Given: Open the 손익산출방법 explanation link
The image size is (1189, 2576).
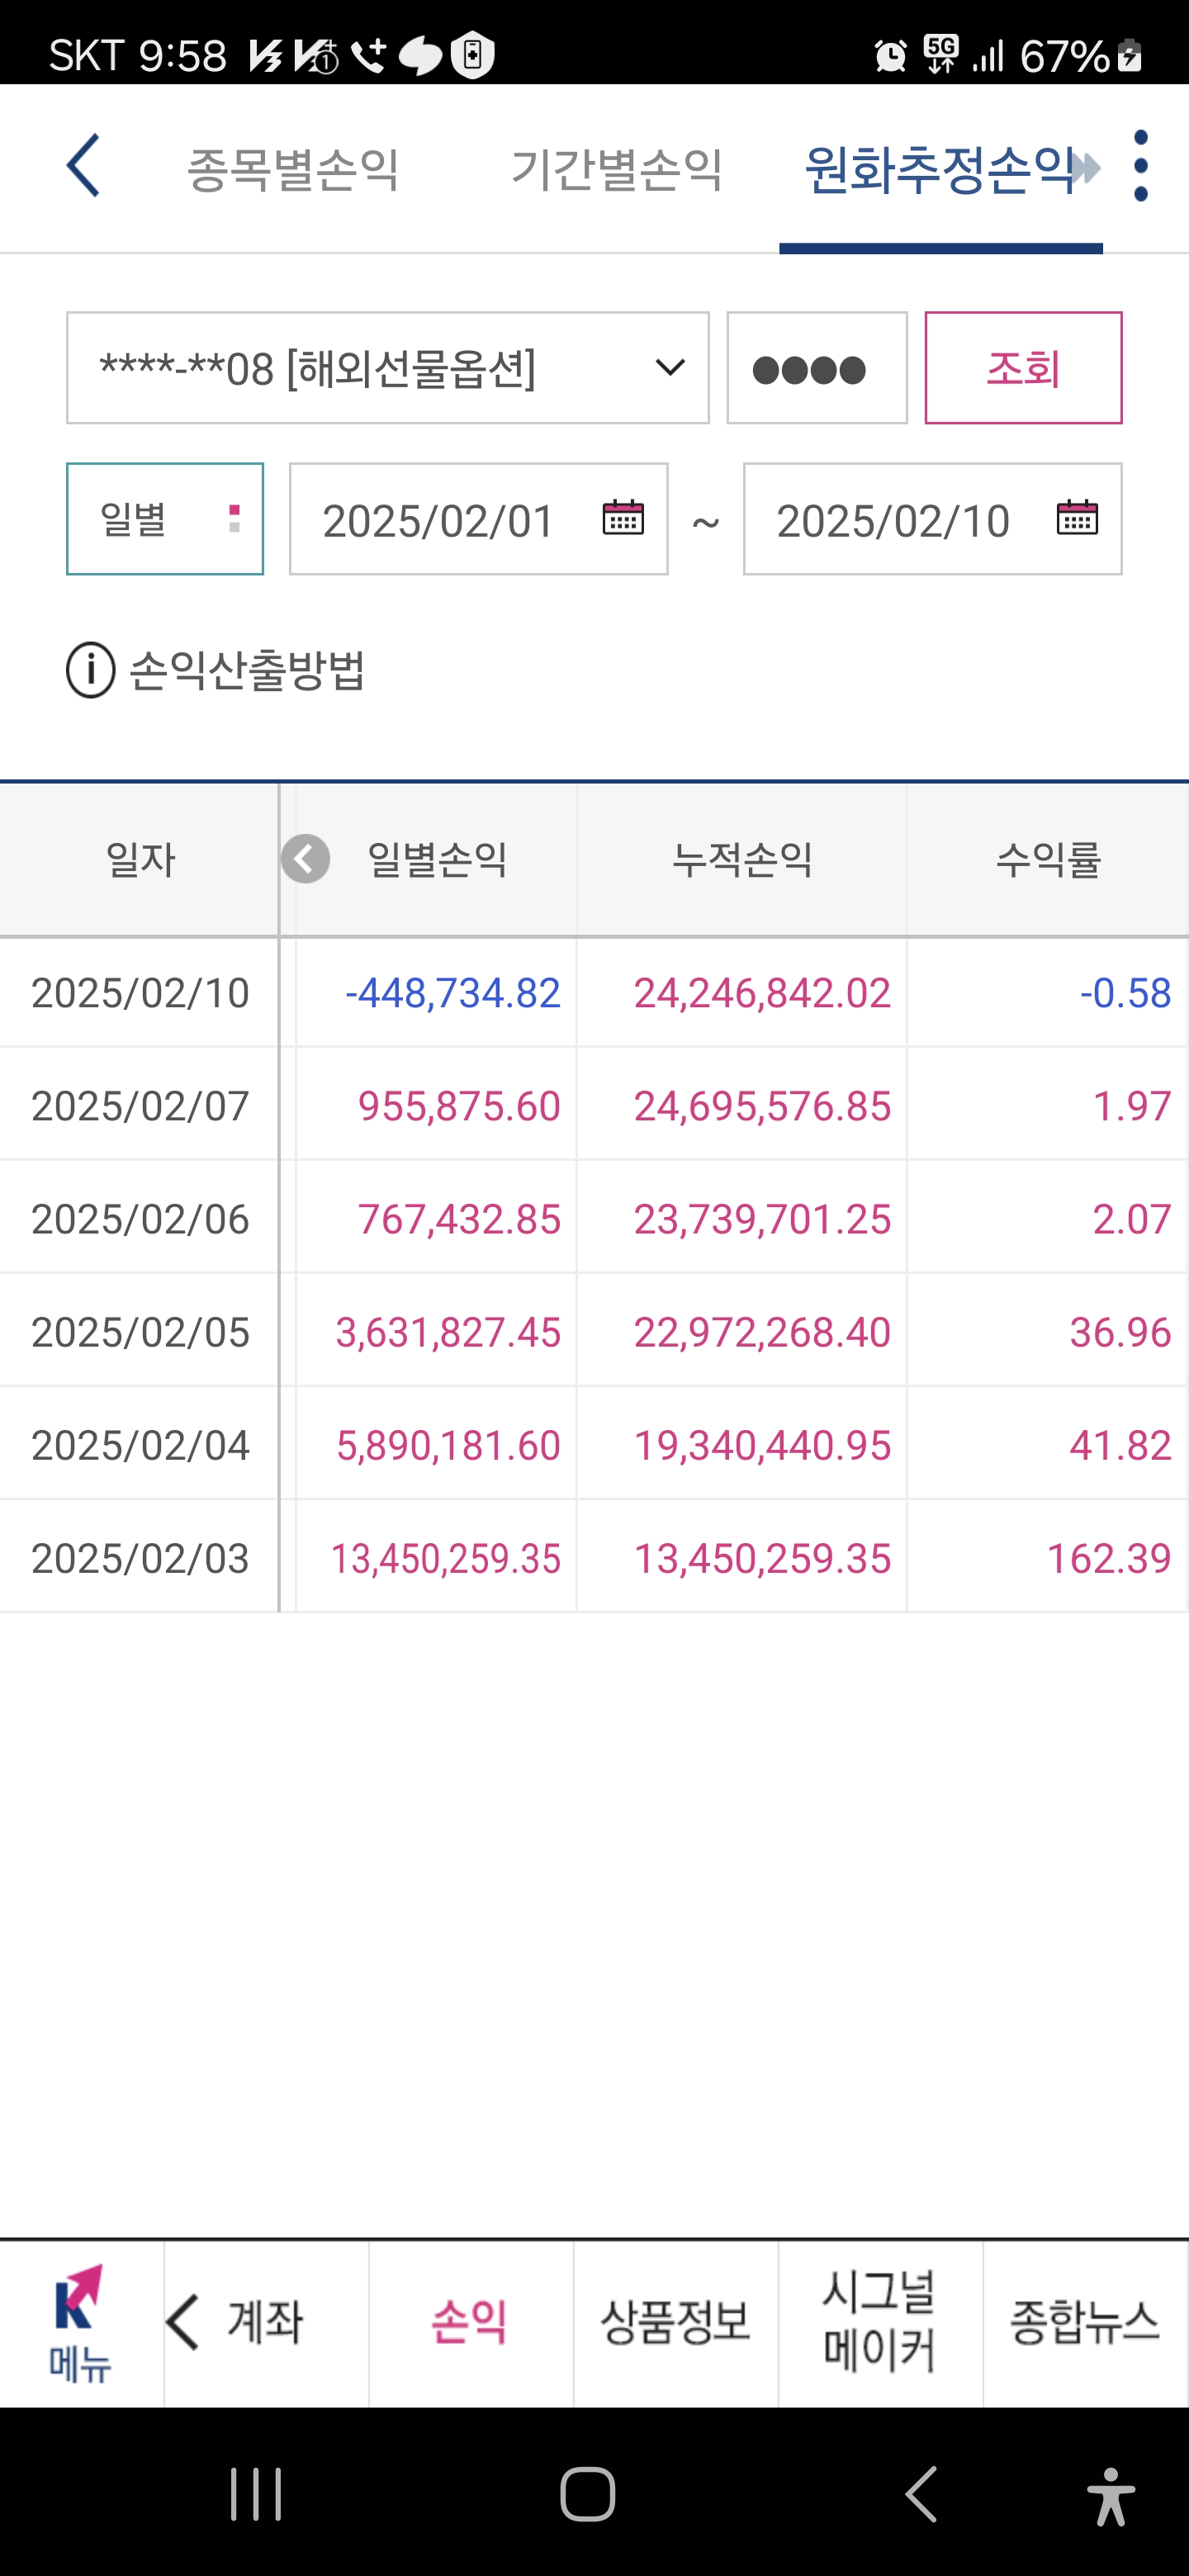Looking at the screenshot, I should (x=247, y=670).
